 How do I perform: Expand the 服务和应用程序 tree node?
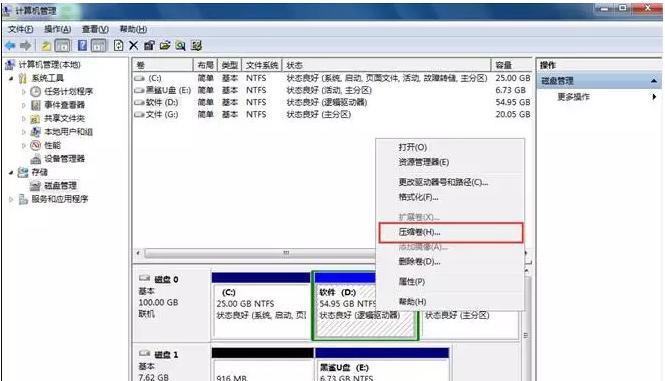pos(11,199)
